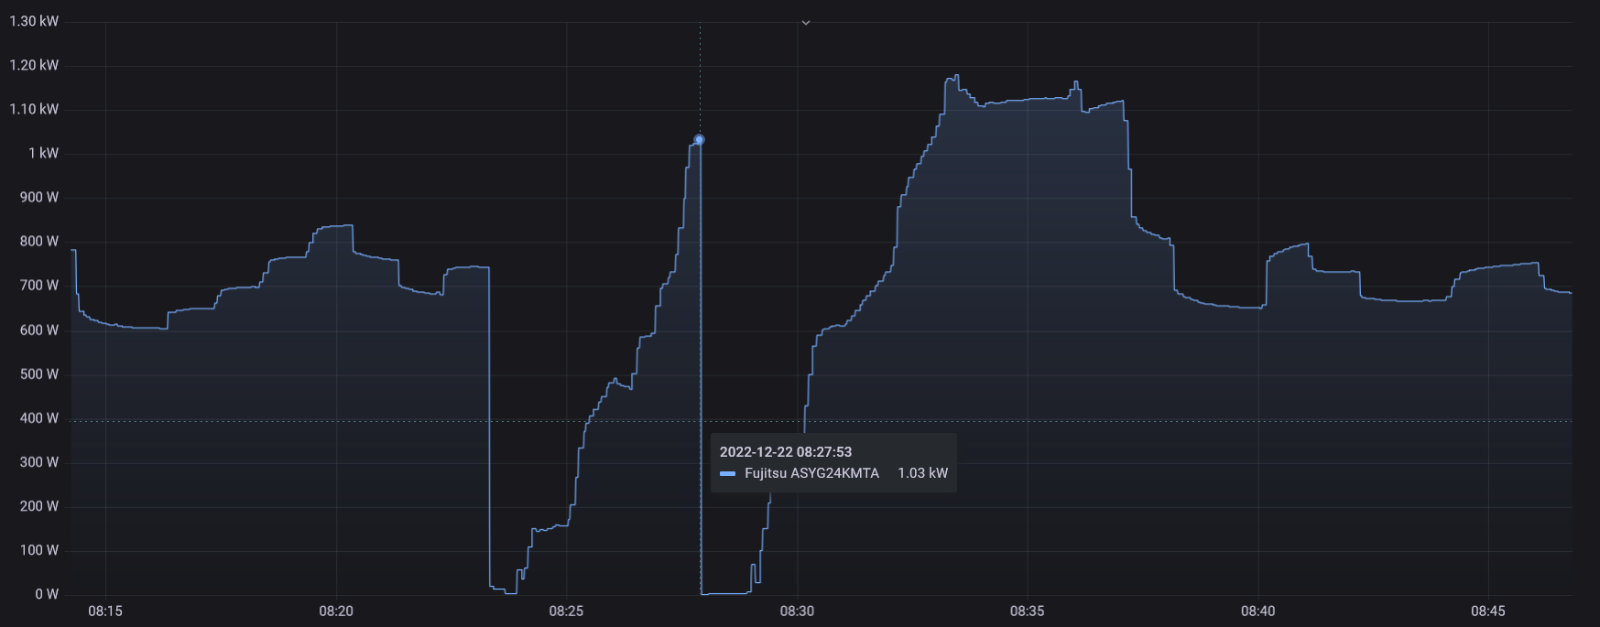
Task: Click the 100 W y-axis label
Action: click(x=39, y=550)
